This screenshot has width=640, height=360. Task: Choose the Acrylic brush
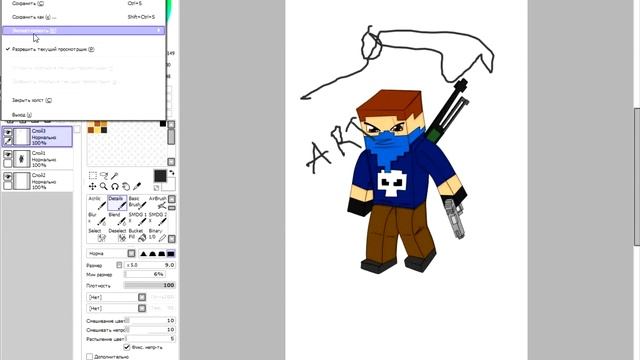(x=97, y=203)
